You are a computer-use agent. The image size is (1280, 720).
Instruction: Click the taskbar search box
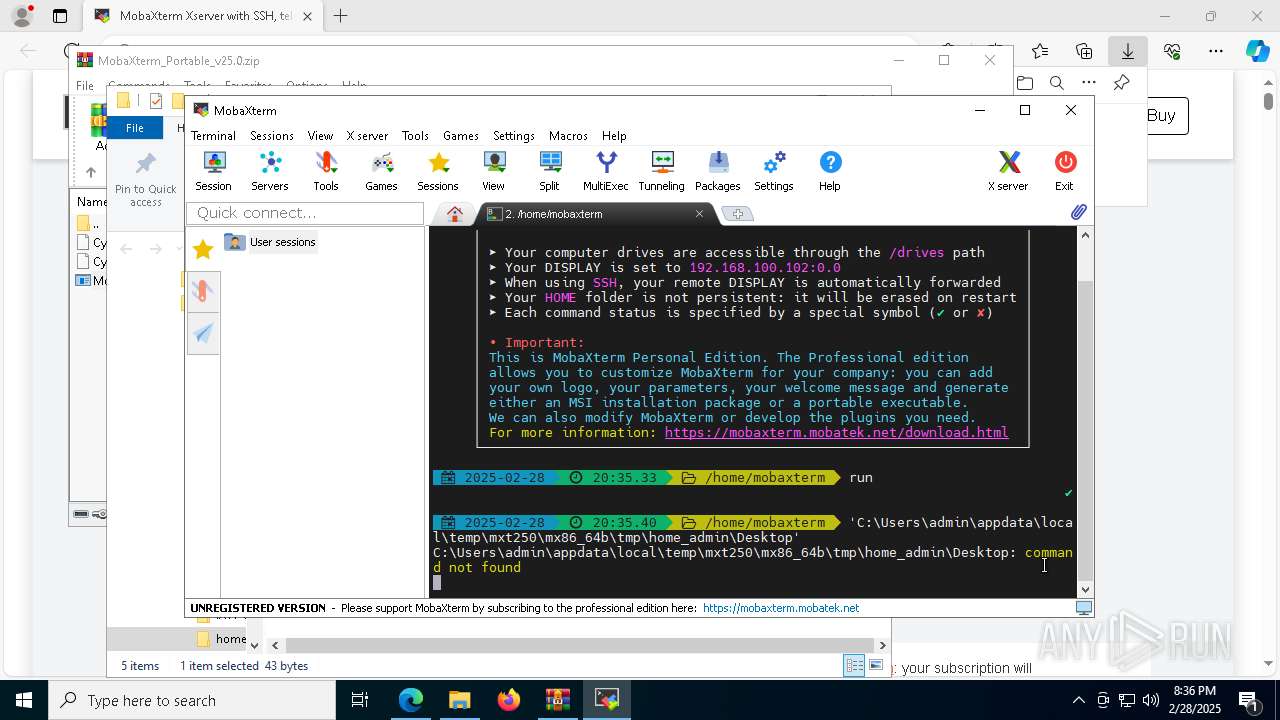(192, 700)
